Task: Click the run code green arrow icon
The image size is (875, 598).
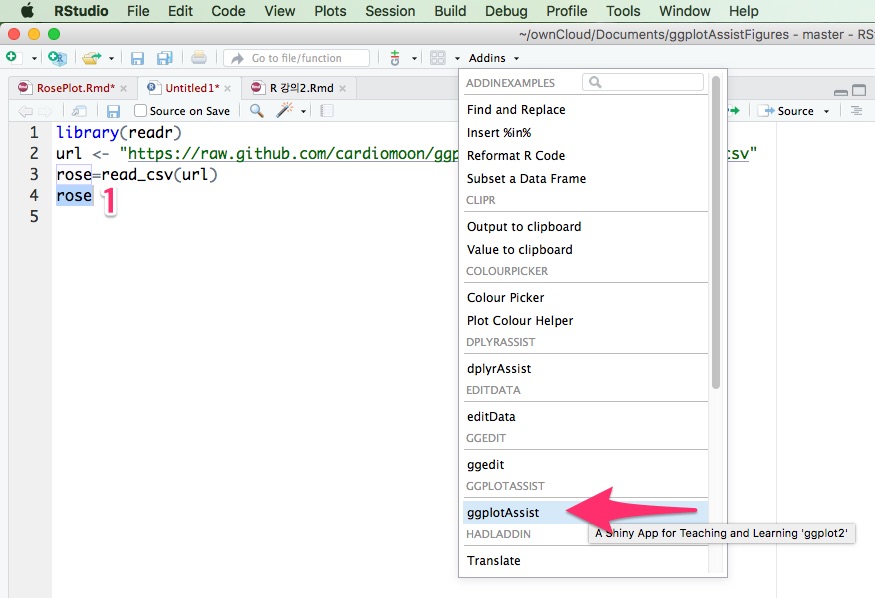Action: point(733,110)
